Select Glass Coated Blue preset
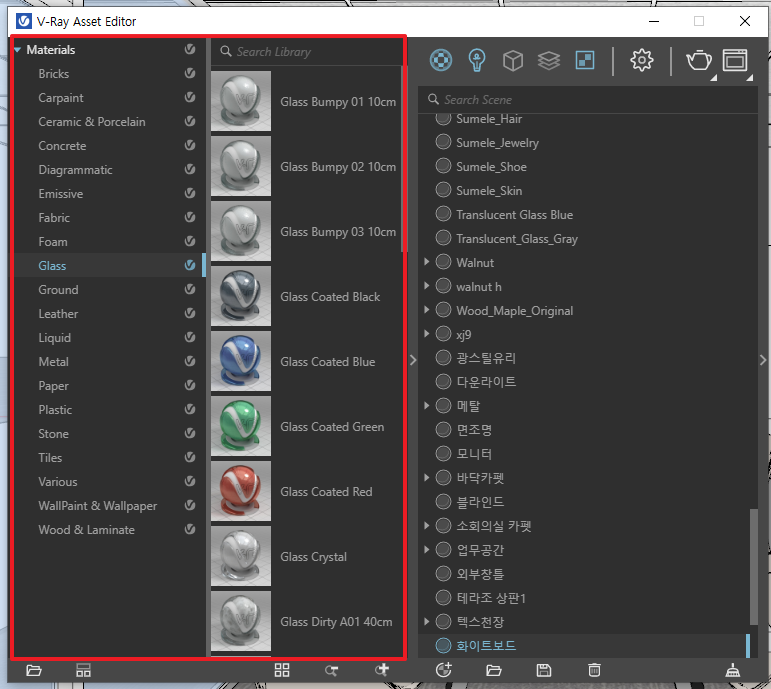Viewport: 771px width, 689px height. 306,361
